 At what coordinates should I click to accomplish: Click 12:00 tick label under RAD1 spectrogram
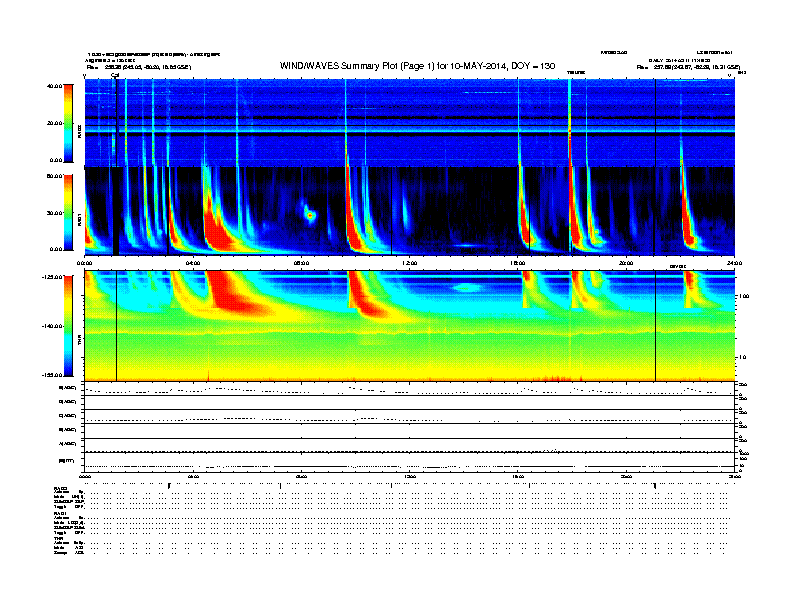410,263
